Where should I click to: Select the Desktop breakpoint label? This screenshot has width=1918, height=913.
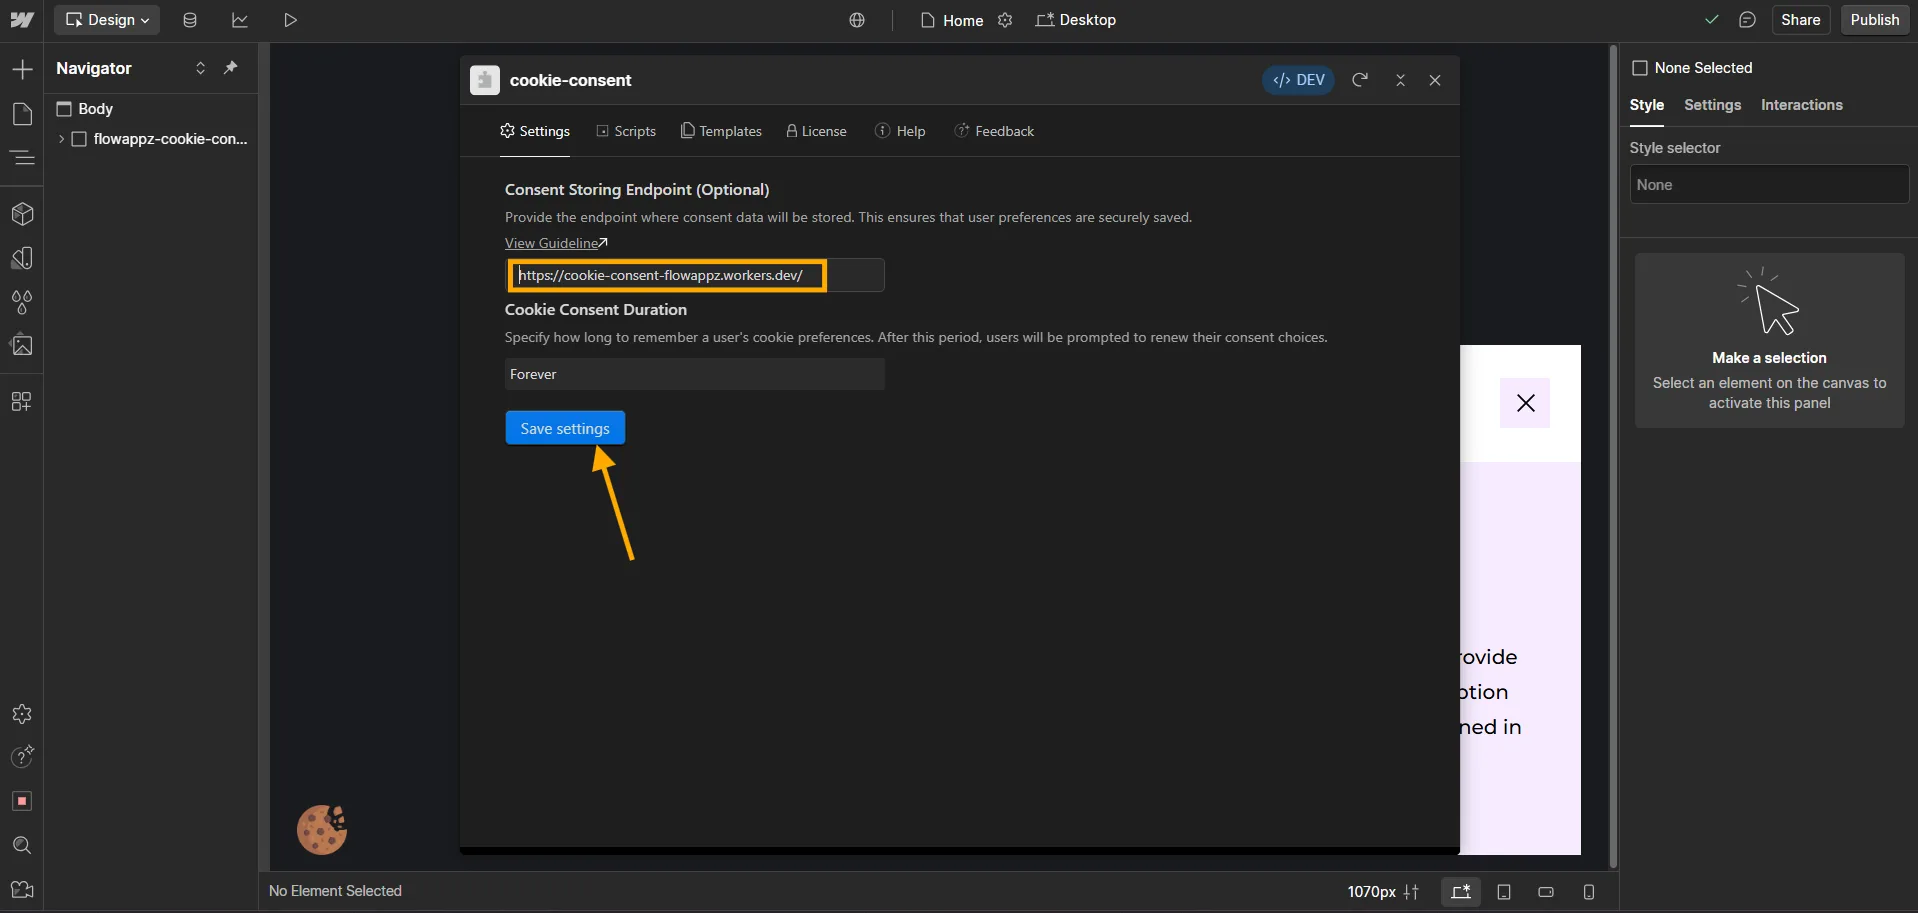tap(1076, 20)
